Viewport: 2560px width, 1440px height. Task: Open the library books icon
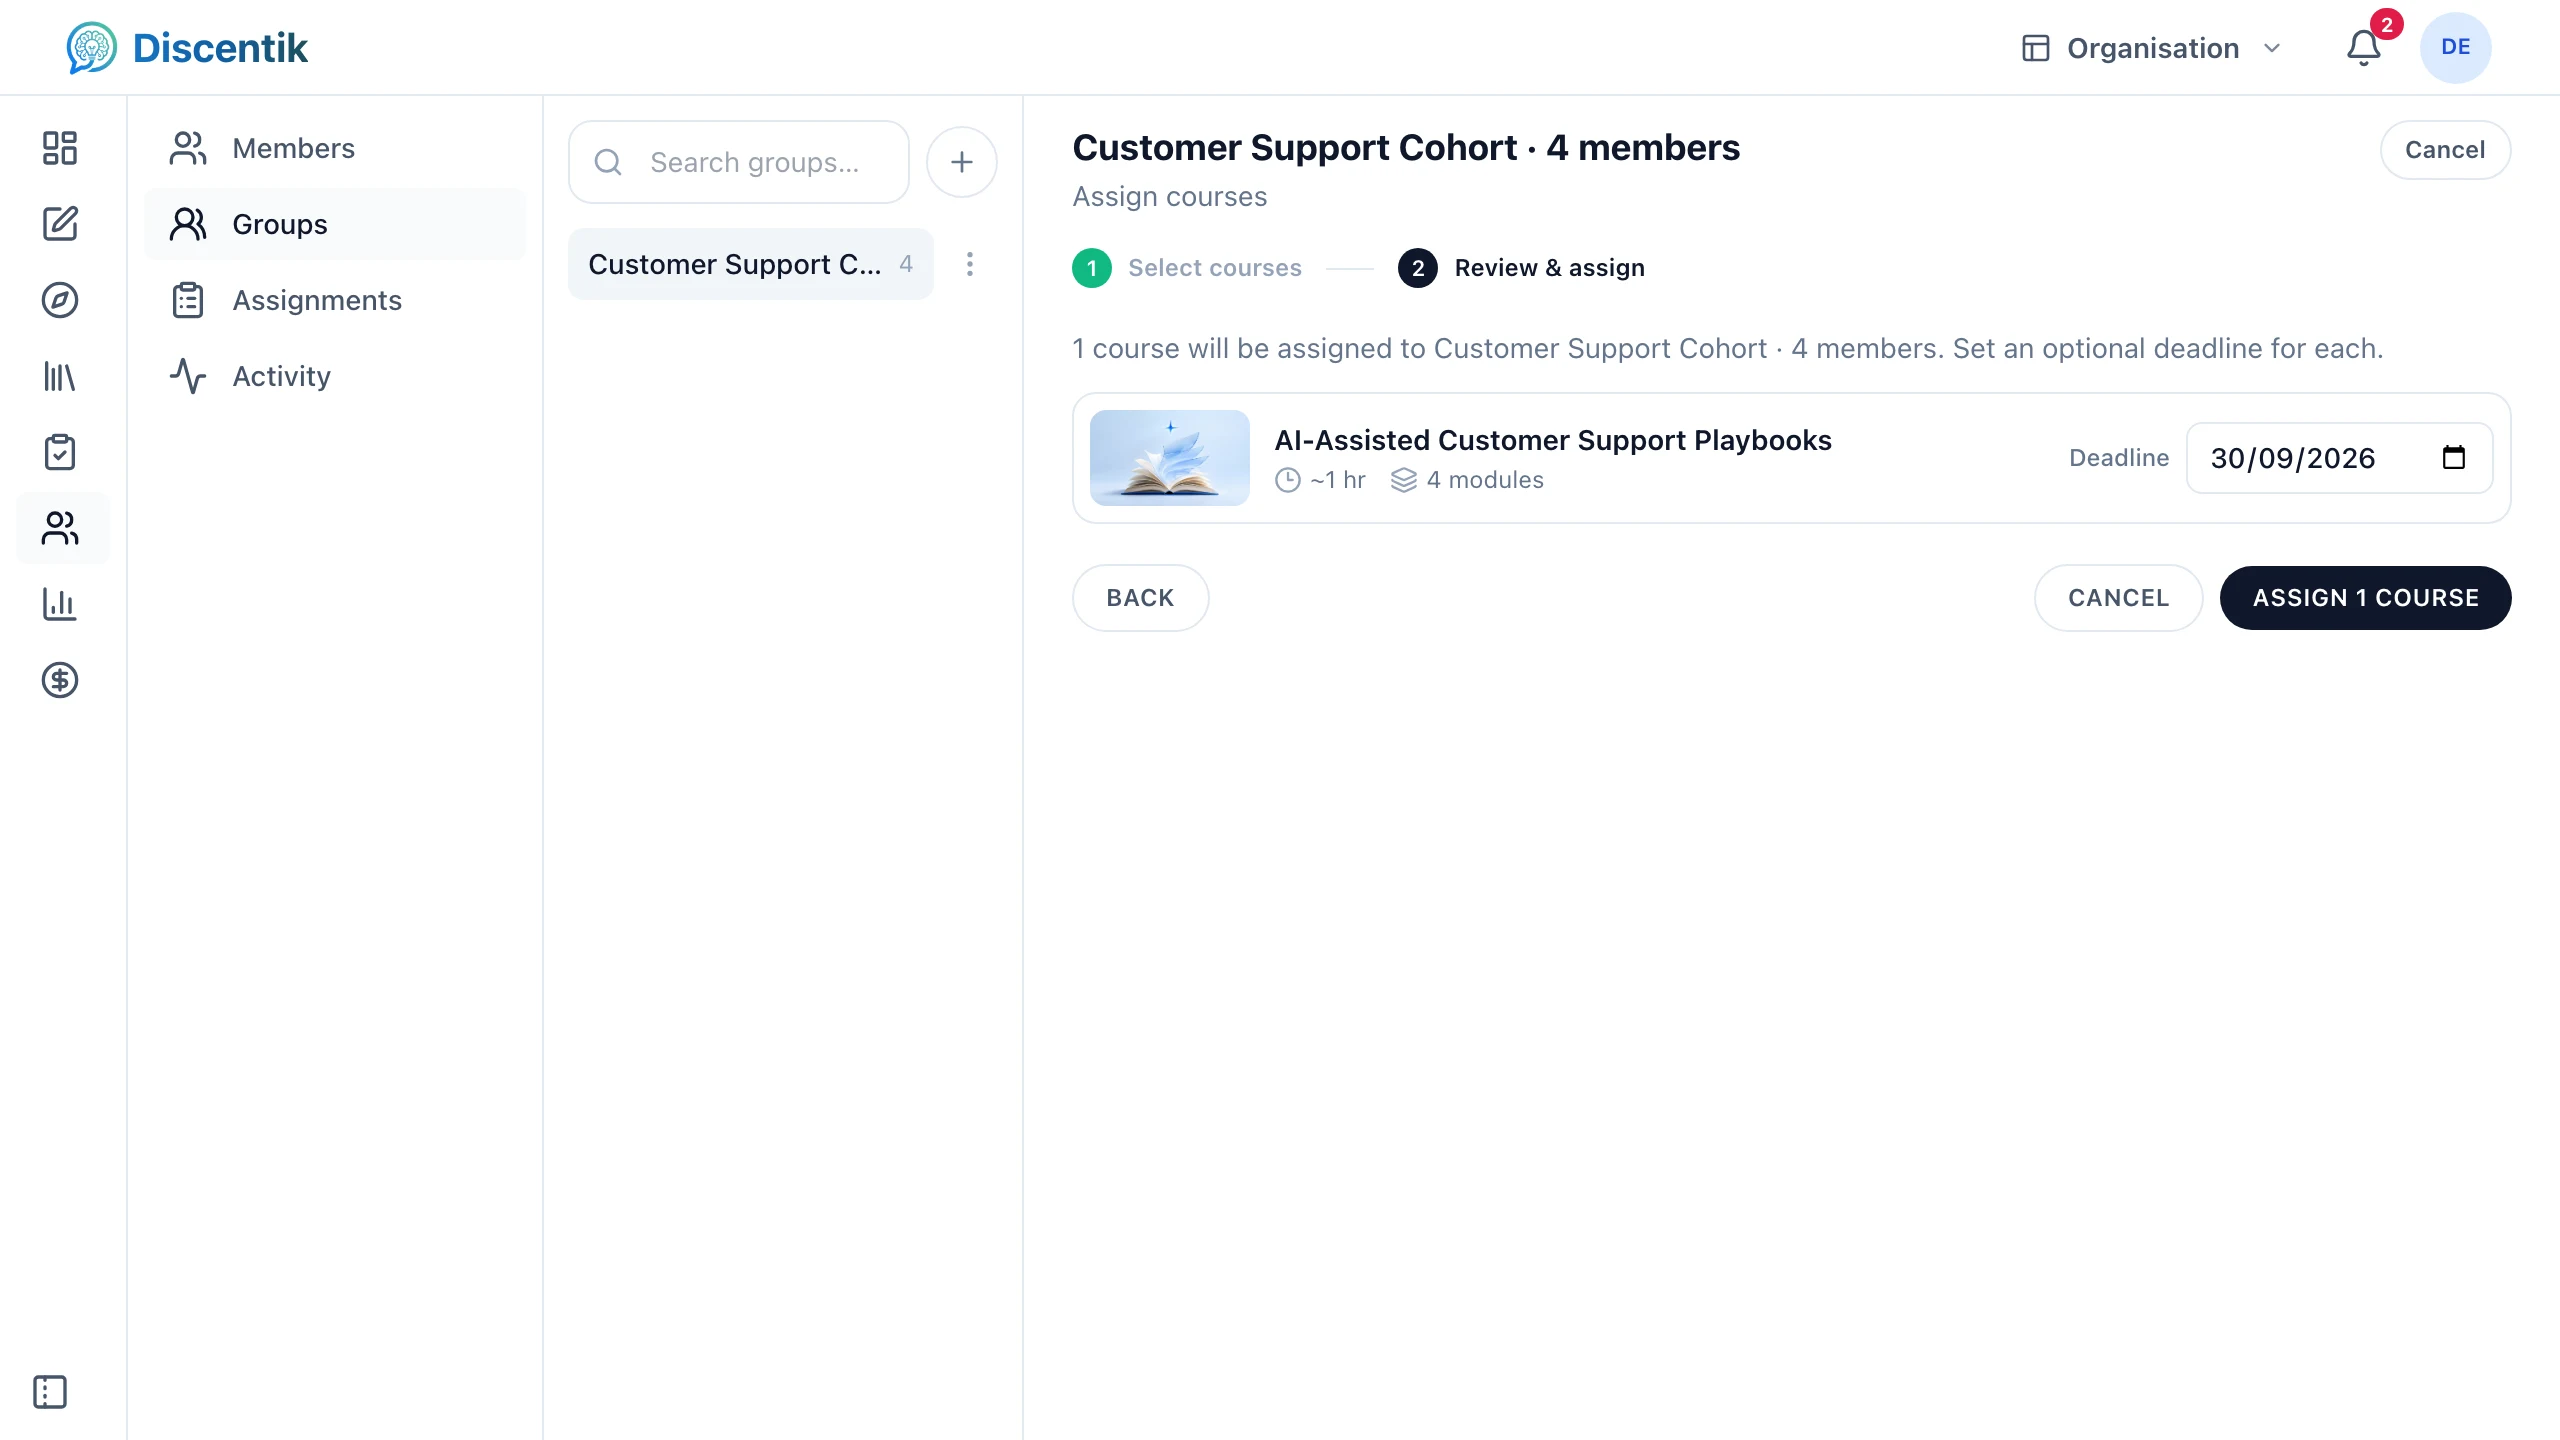click(x=60, y=376)
